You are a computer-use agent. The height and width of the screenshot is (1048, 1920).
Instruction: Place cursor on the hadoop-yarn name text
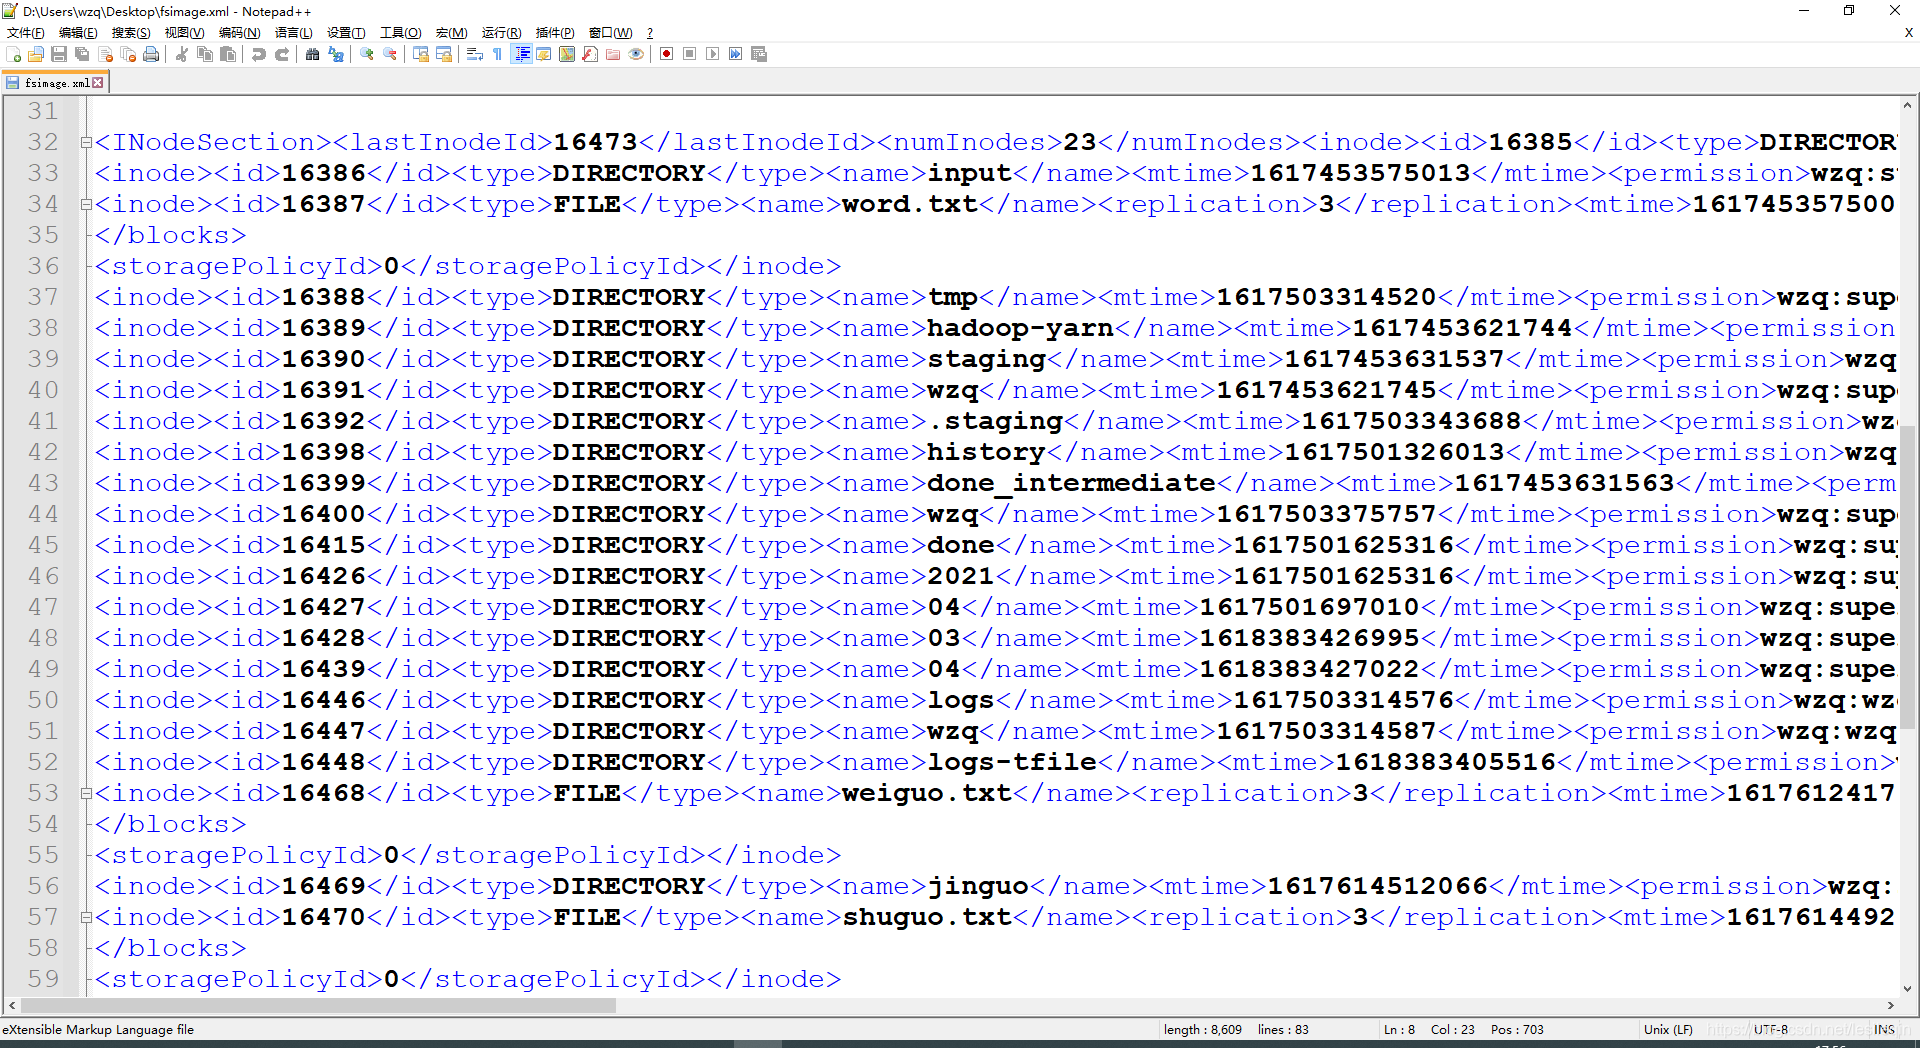[x=1020, y=329]
